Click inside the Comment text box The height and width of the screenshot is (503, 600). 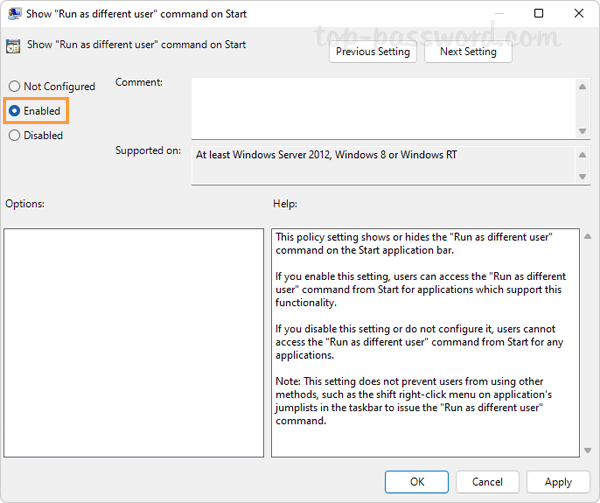click(x=382, y=108)
